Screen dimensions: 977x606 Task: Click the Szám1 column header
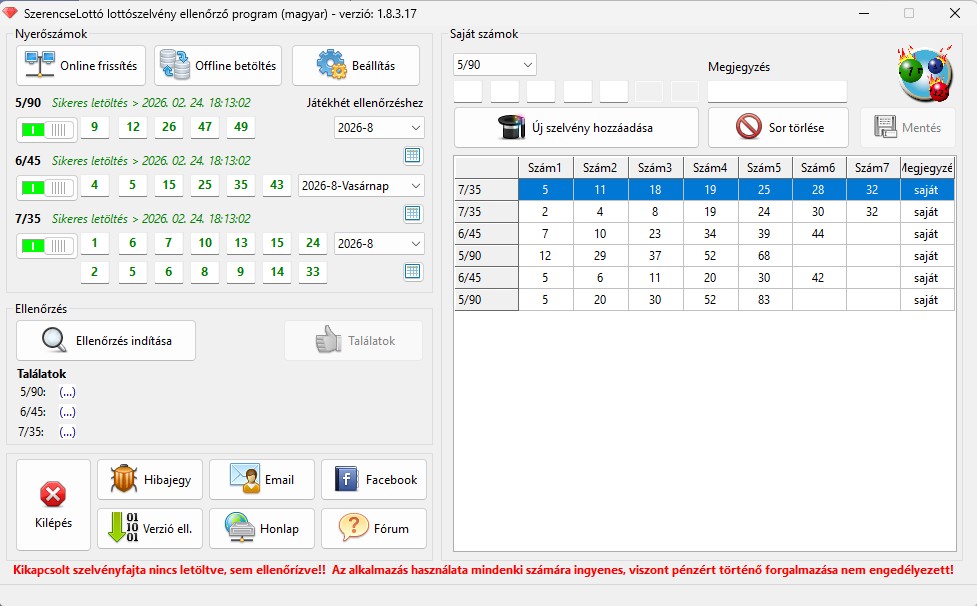pyautogui.click(x=546, y=167)
